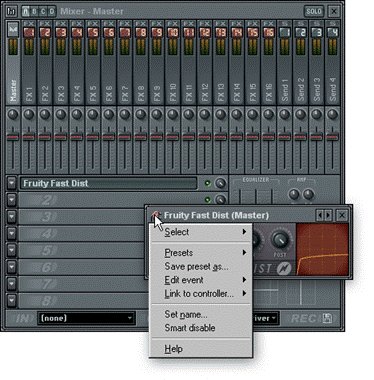Open the Presets submenu
The width and height of the screenshot is (374, 380).
[x=201, y=253]
